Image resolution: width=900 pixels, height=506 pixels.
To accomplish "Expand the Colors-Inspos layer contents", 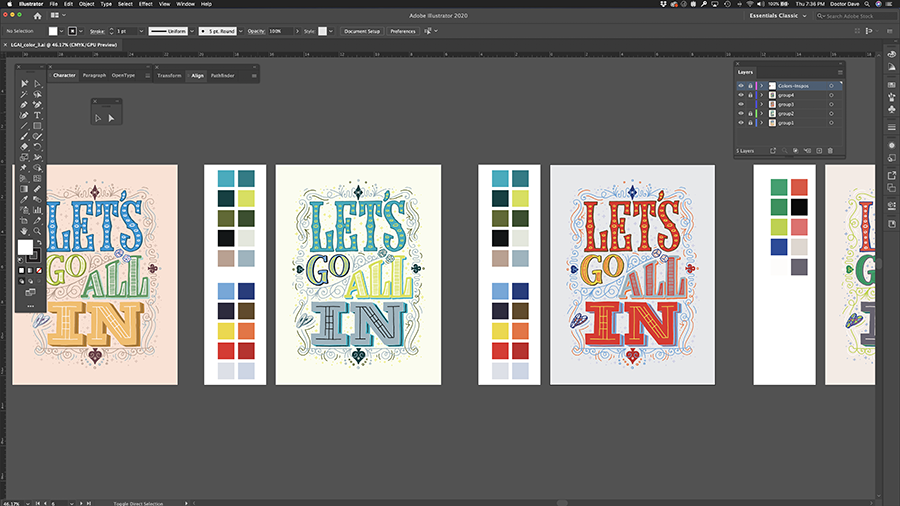I will coord(762,86).
